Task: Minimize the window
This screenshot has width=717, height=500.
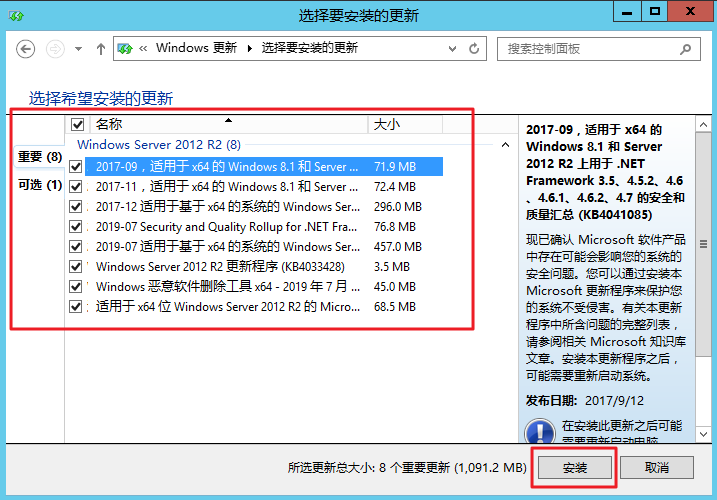Action: point(627,11)
